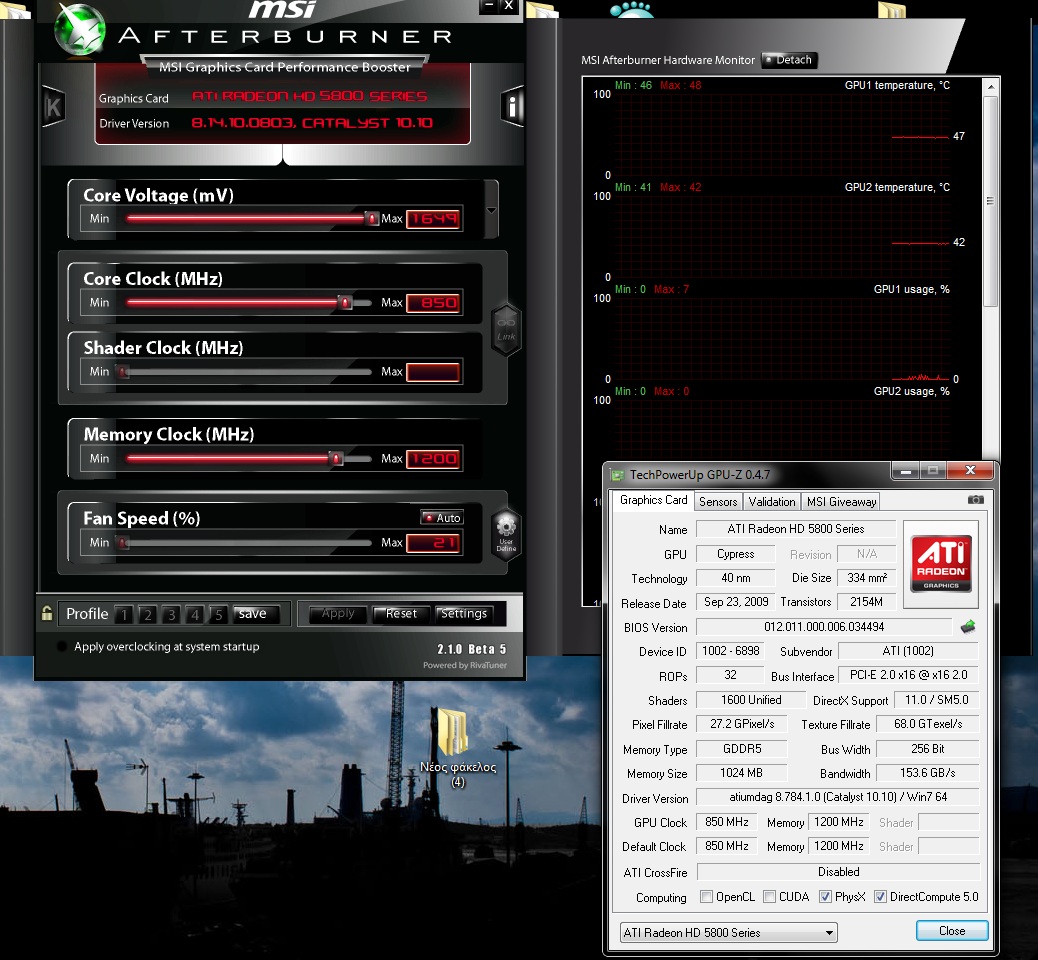Check the OpenCL checkbox
Screen dimensions: 1038x960
(x=706, y=896)
